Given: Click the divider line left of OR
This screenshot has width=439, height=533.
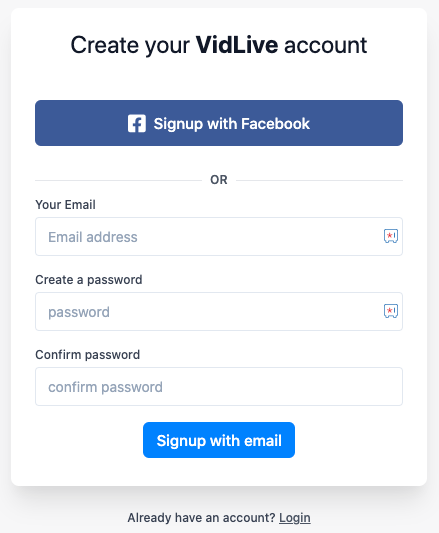Looking at the screenshot, I should 118,180.
